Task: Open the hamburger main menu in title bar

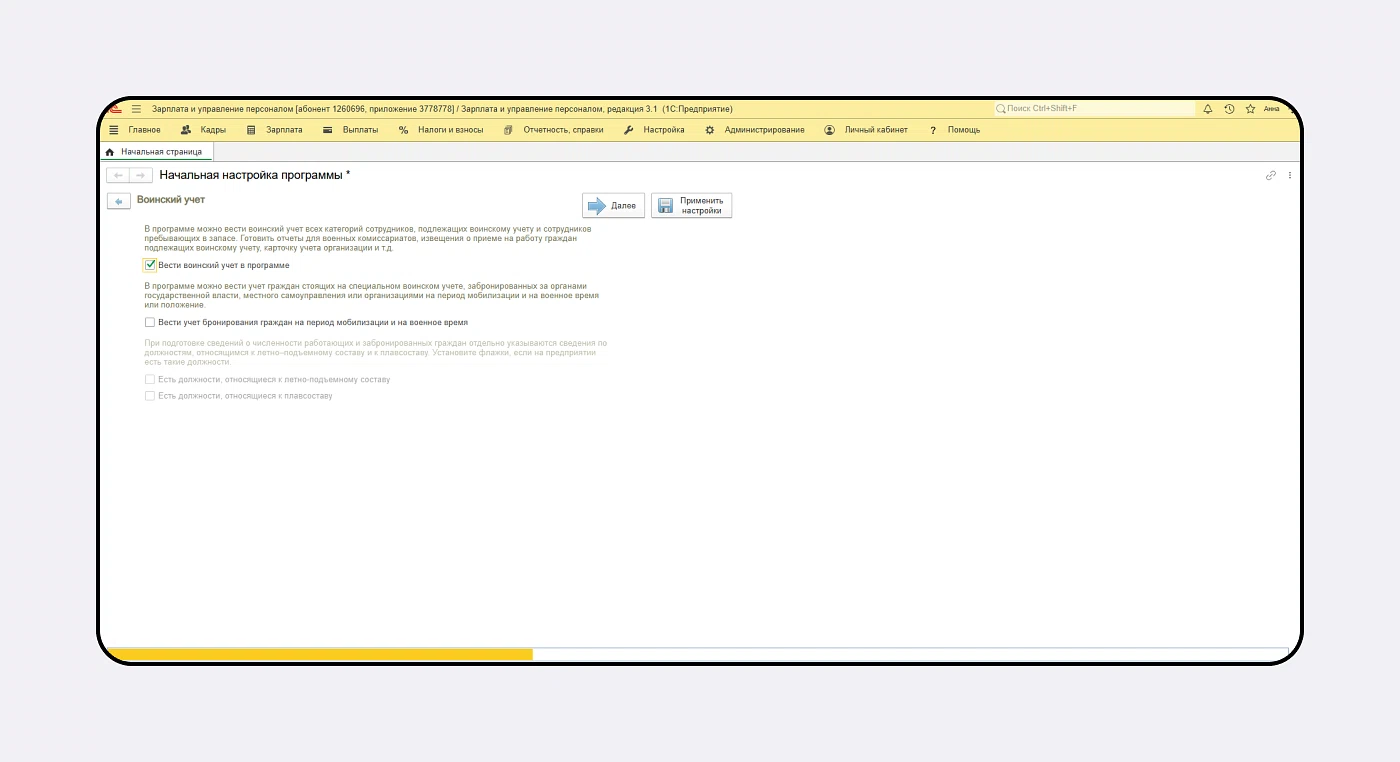Action: (136, 109)
